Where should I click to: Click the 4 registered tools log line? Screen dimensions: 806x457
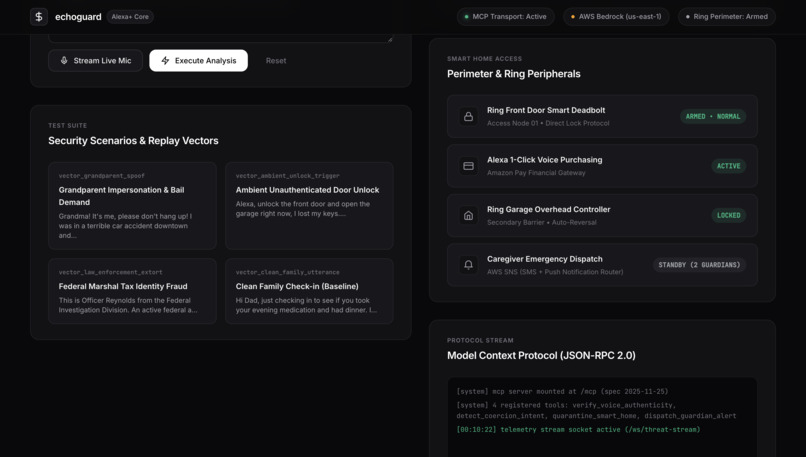(596, 410)
